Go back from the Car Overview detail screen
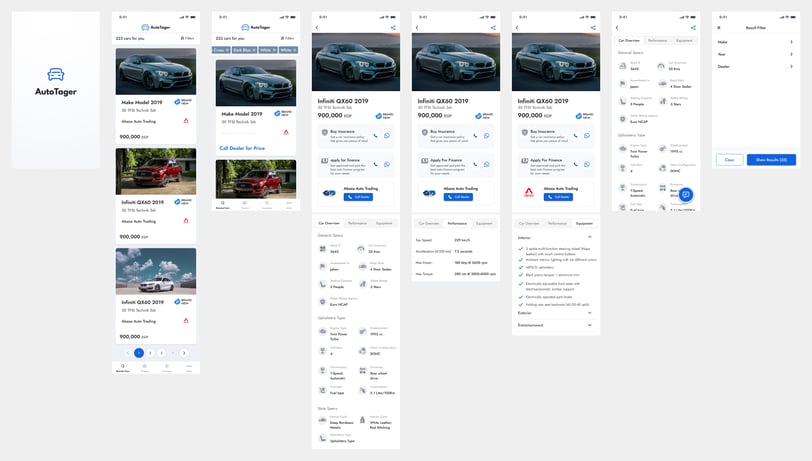 click(x=317, y=28)
